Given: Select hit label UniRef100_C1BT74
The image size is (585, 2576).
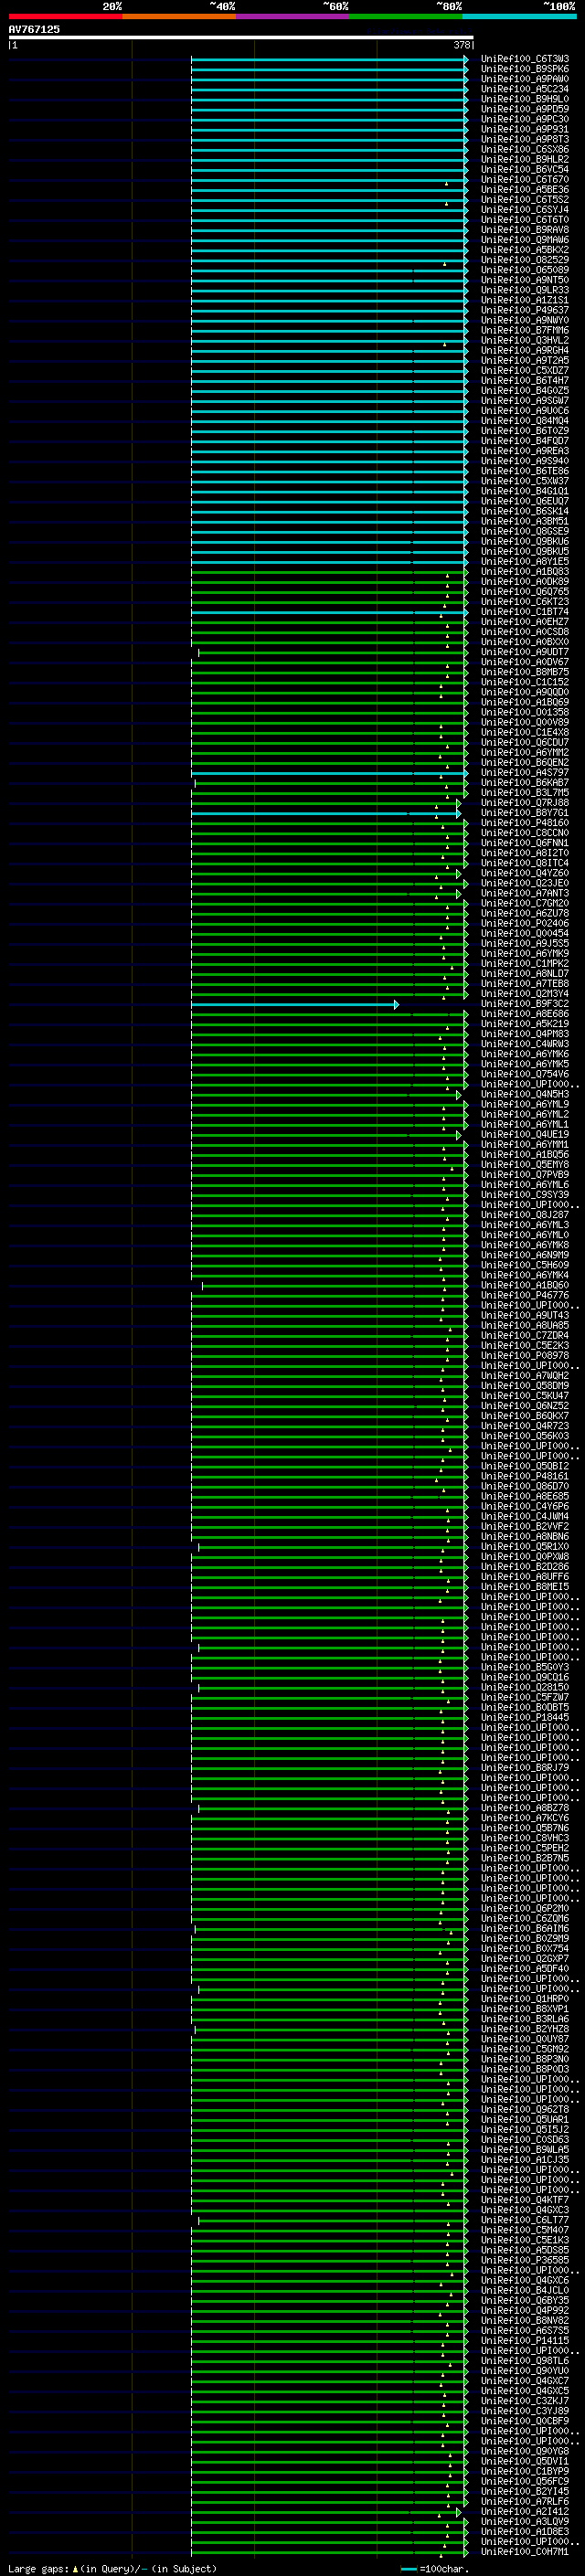Looking at the screenshot, I should click(x=525, y=612).
